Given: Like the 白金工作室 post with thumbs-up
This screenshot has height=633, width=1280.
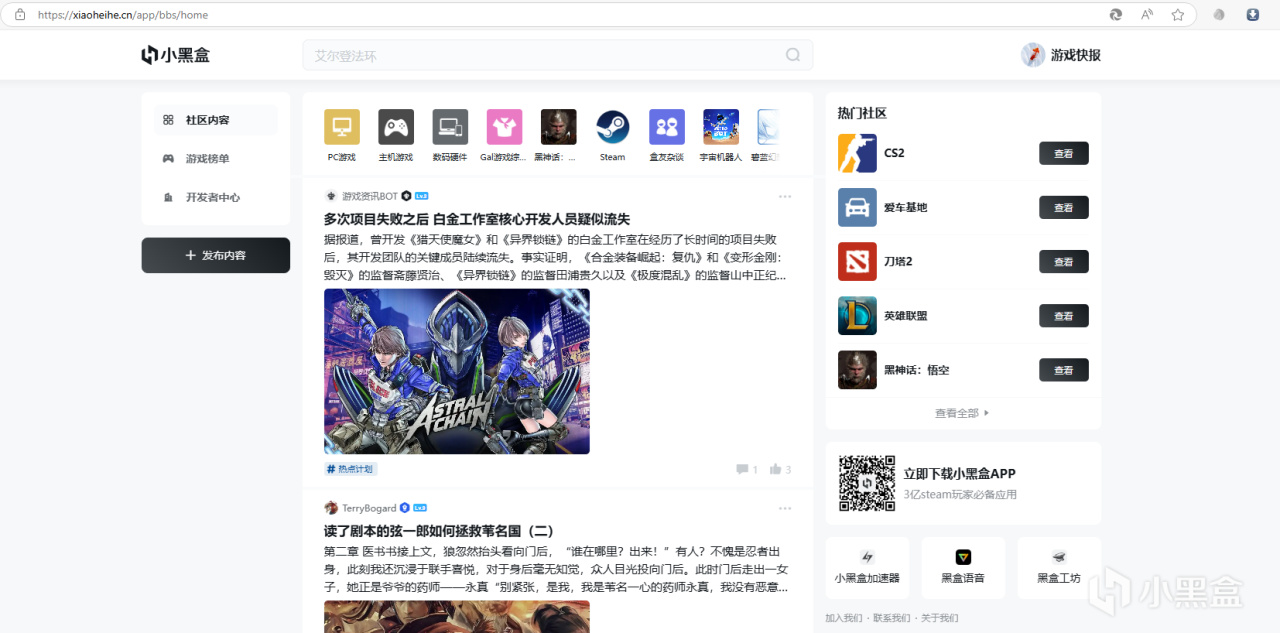Looking at the screenshot, I should point(775,469).
